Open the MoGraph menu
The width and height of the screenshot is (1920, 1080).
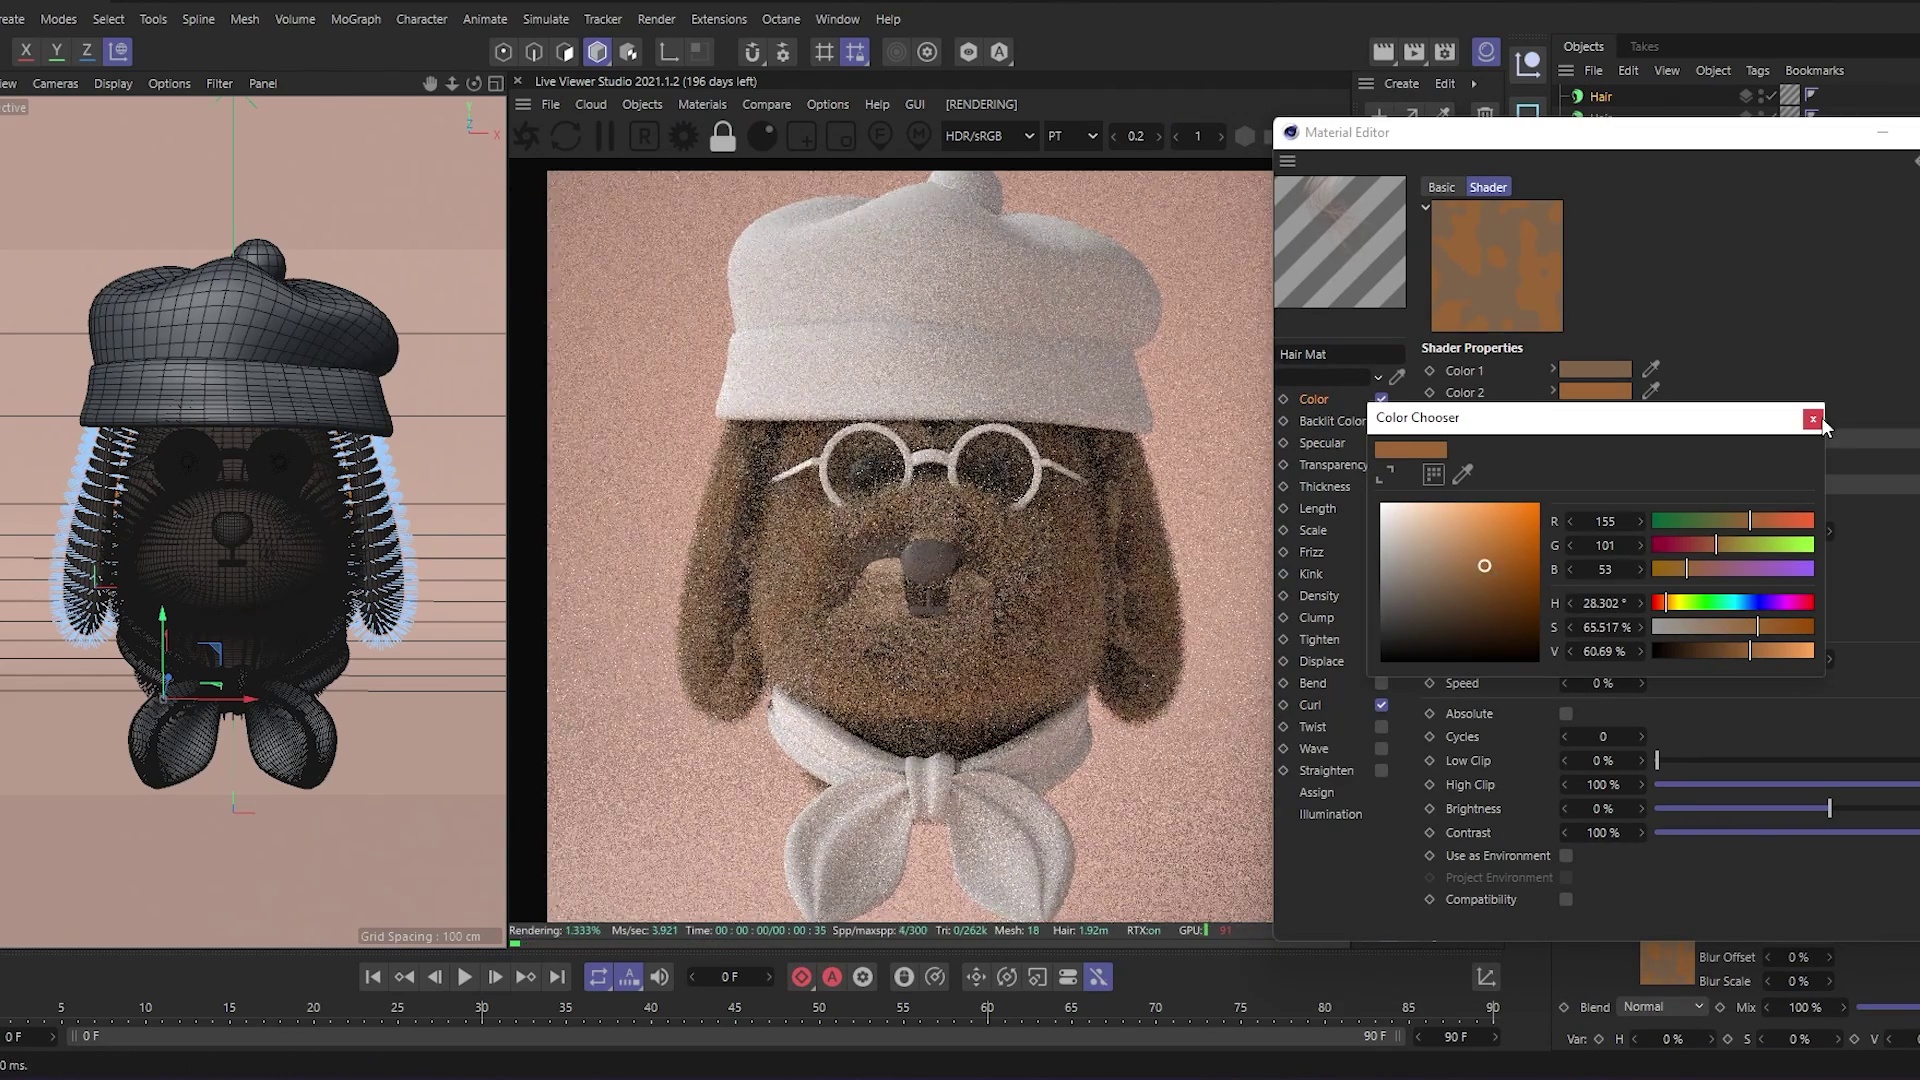tap(356, 19)
